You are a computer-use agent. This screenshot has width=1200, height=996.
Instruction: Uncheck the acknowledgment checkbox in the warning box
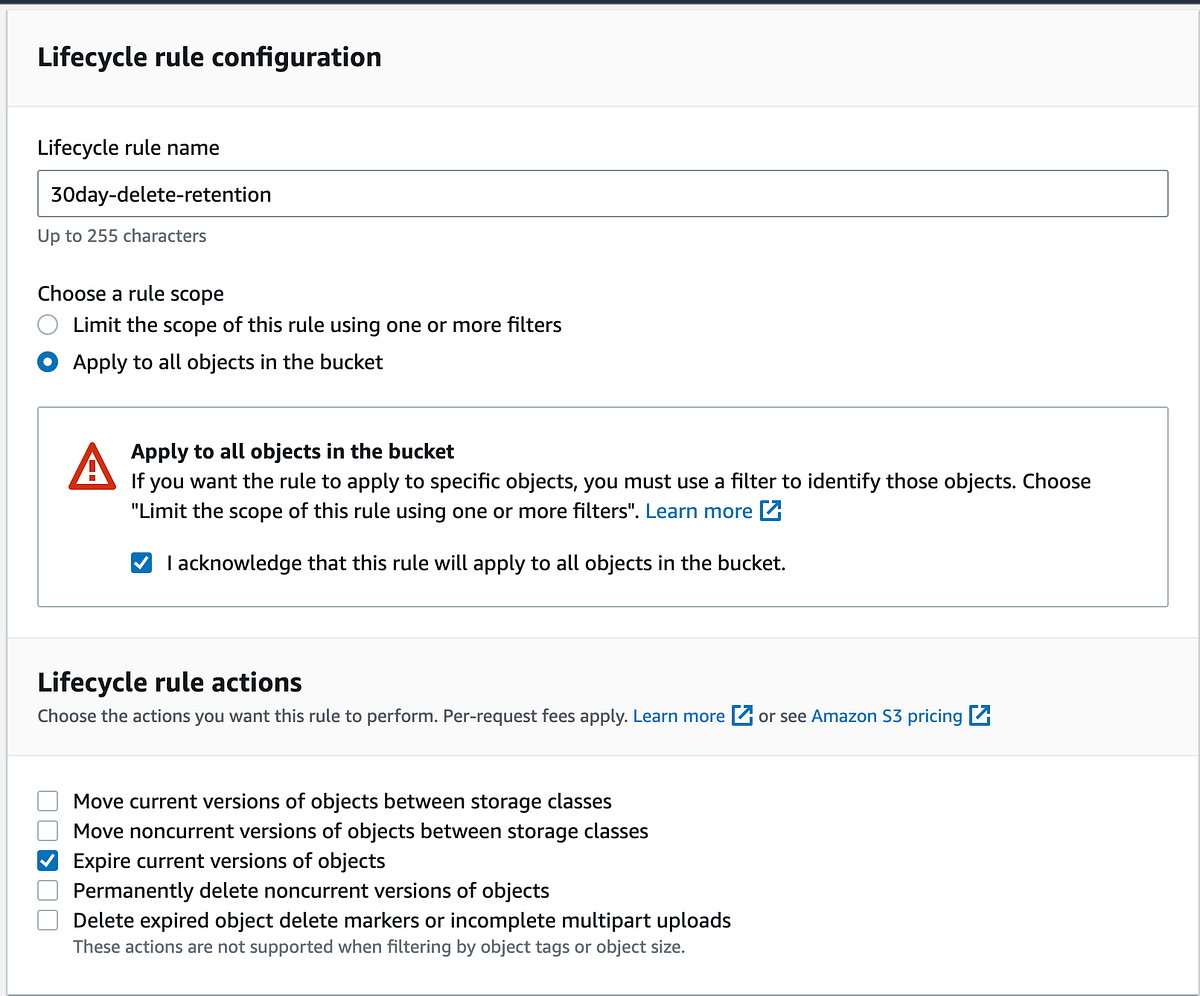pos(141,563)
